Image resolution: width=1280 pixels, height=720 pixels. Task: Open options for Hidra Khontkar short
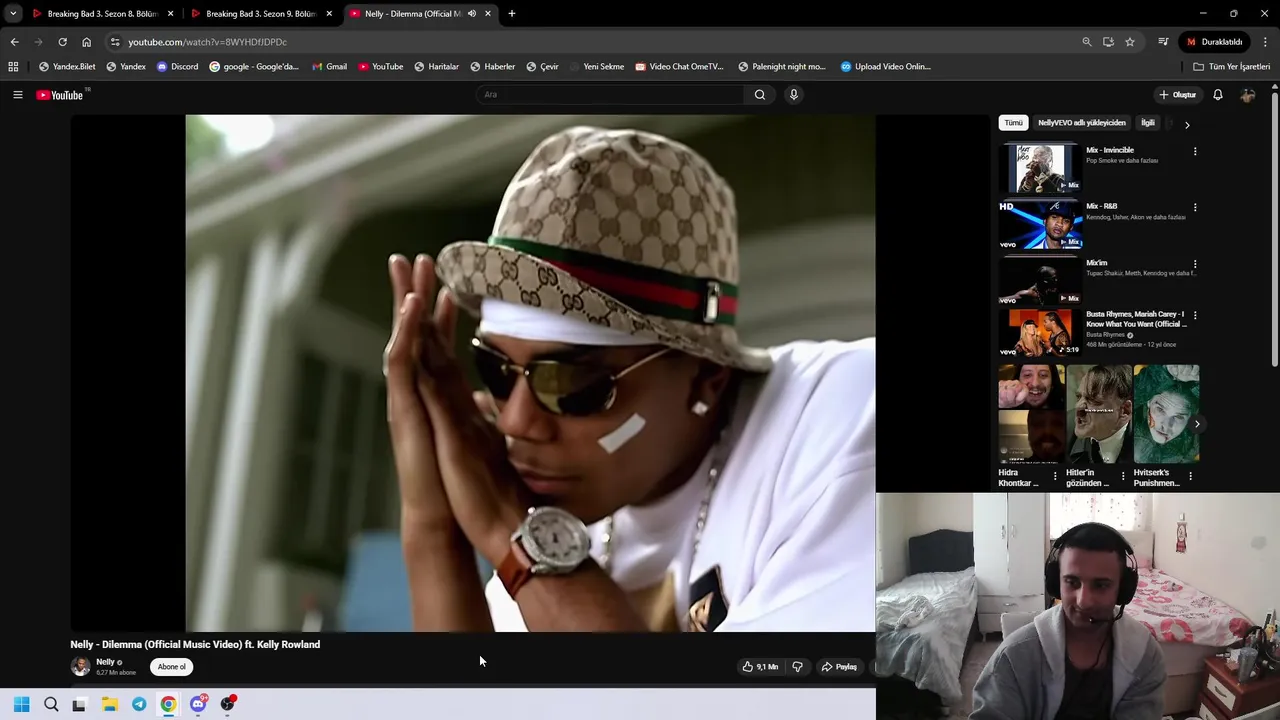pyautogui.click(x=1055, y=476)
